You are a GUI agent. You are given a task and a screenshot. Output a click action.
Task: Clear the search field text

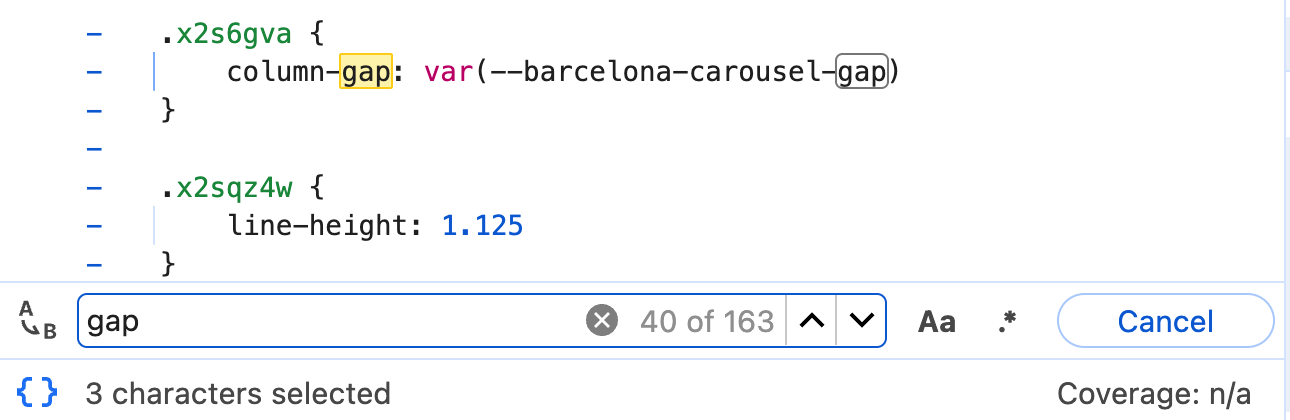tap(601, 321)
